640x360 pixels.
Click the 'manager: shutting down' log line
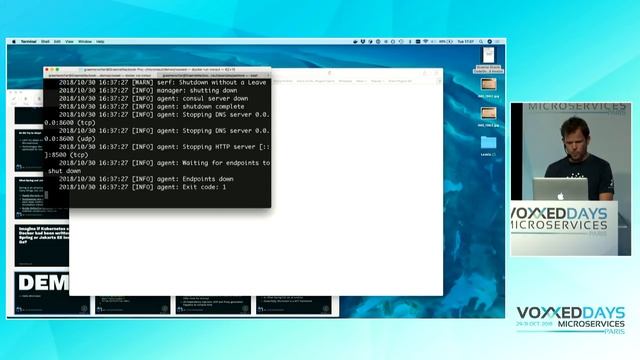pyautogui.click(x=148, y=91)
